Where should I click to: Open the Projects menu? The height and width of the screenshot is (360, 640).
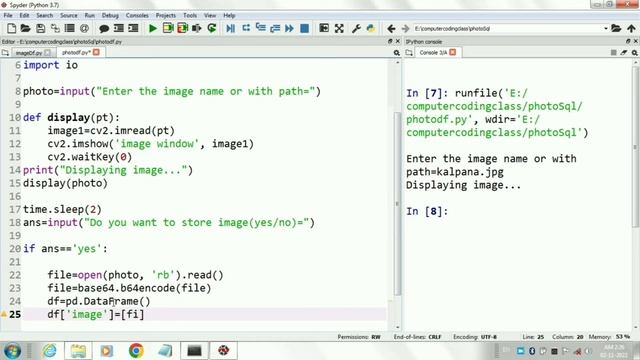[166, 16]
